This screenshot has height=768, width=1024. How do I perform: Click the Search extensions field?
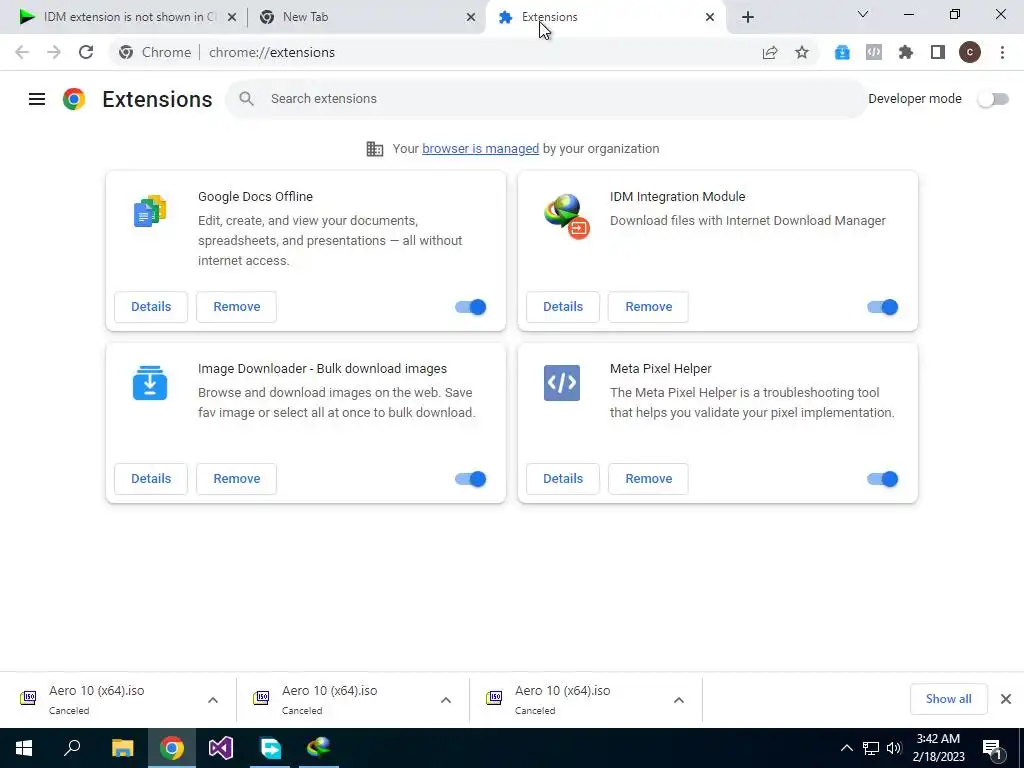click(545, 99)
